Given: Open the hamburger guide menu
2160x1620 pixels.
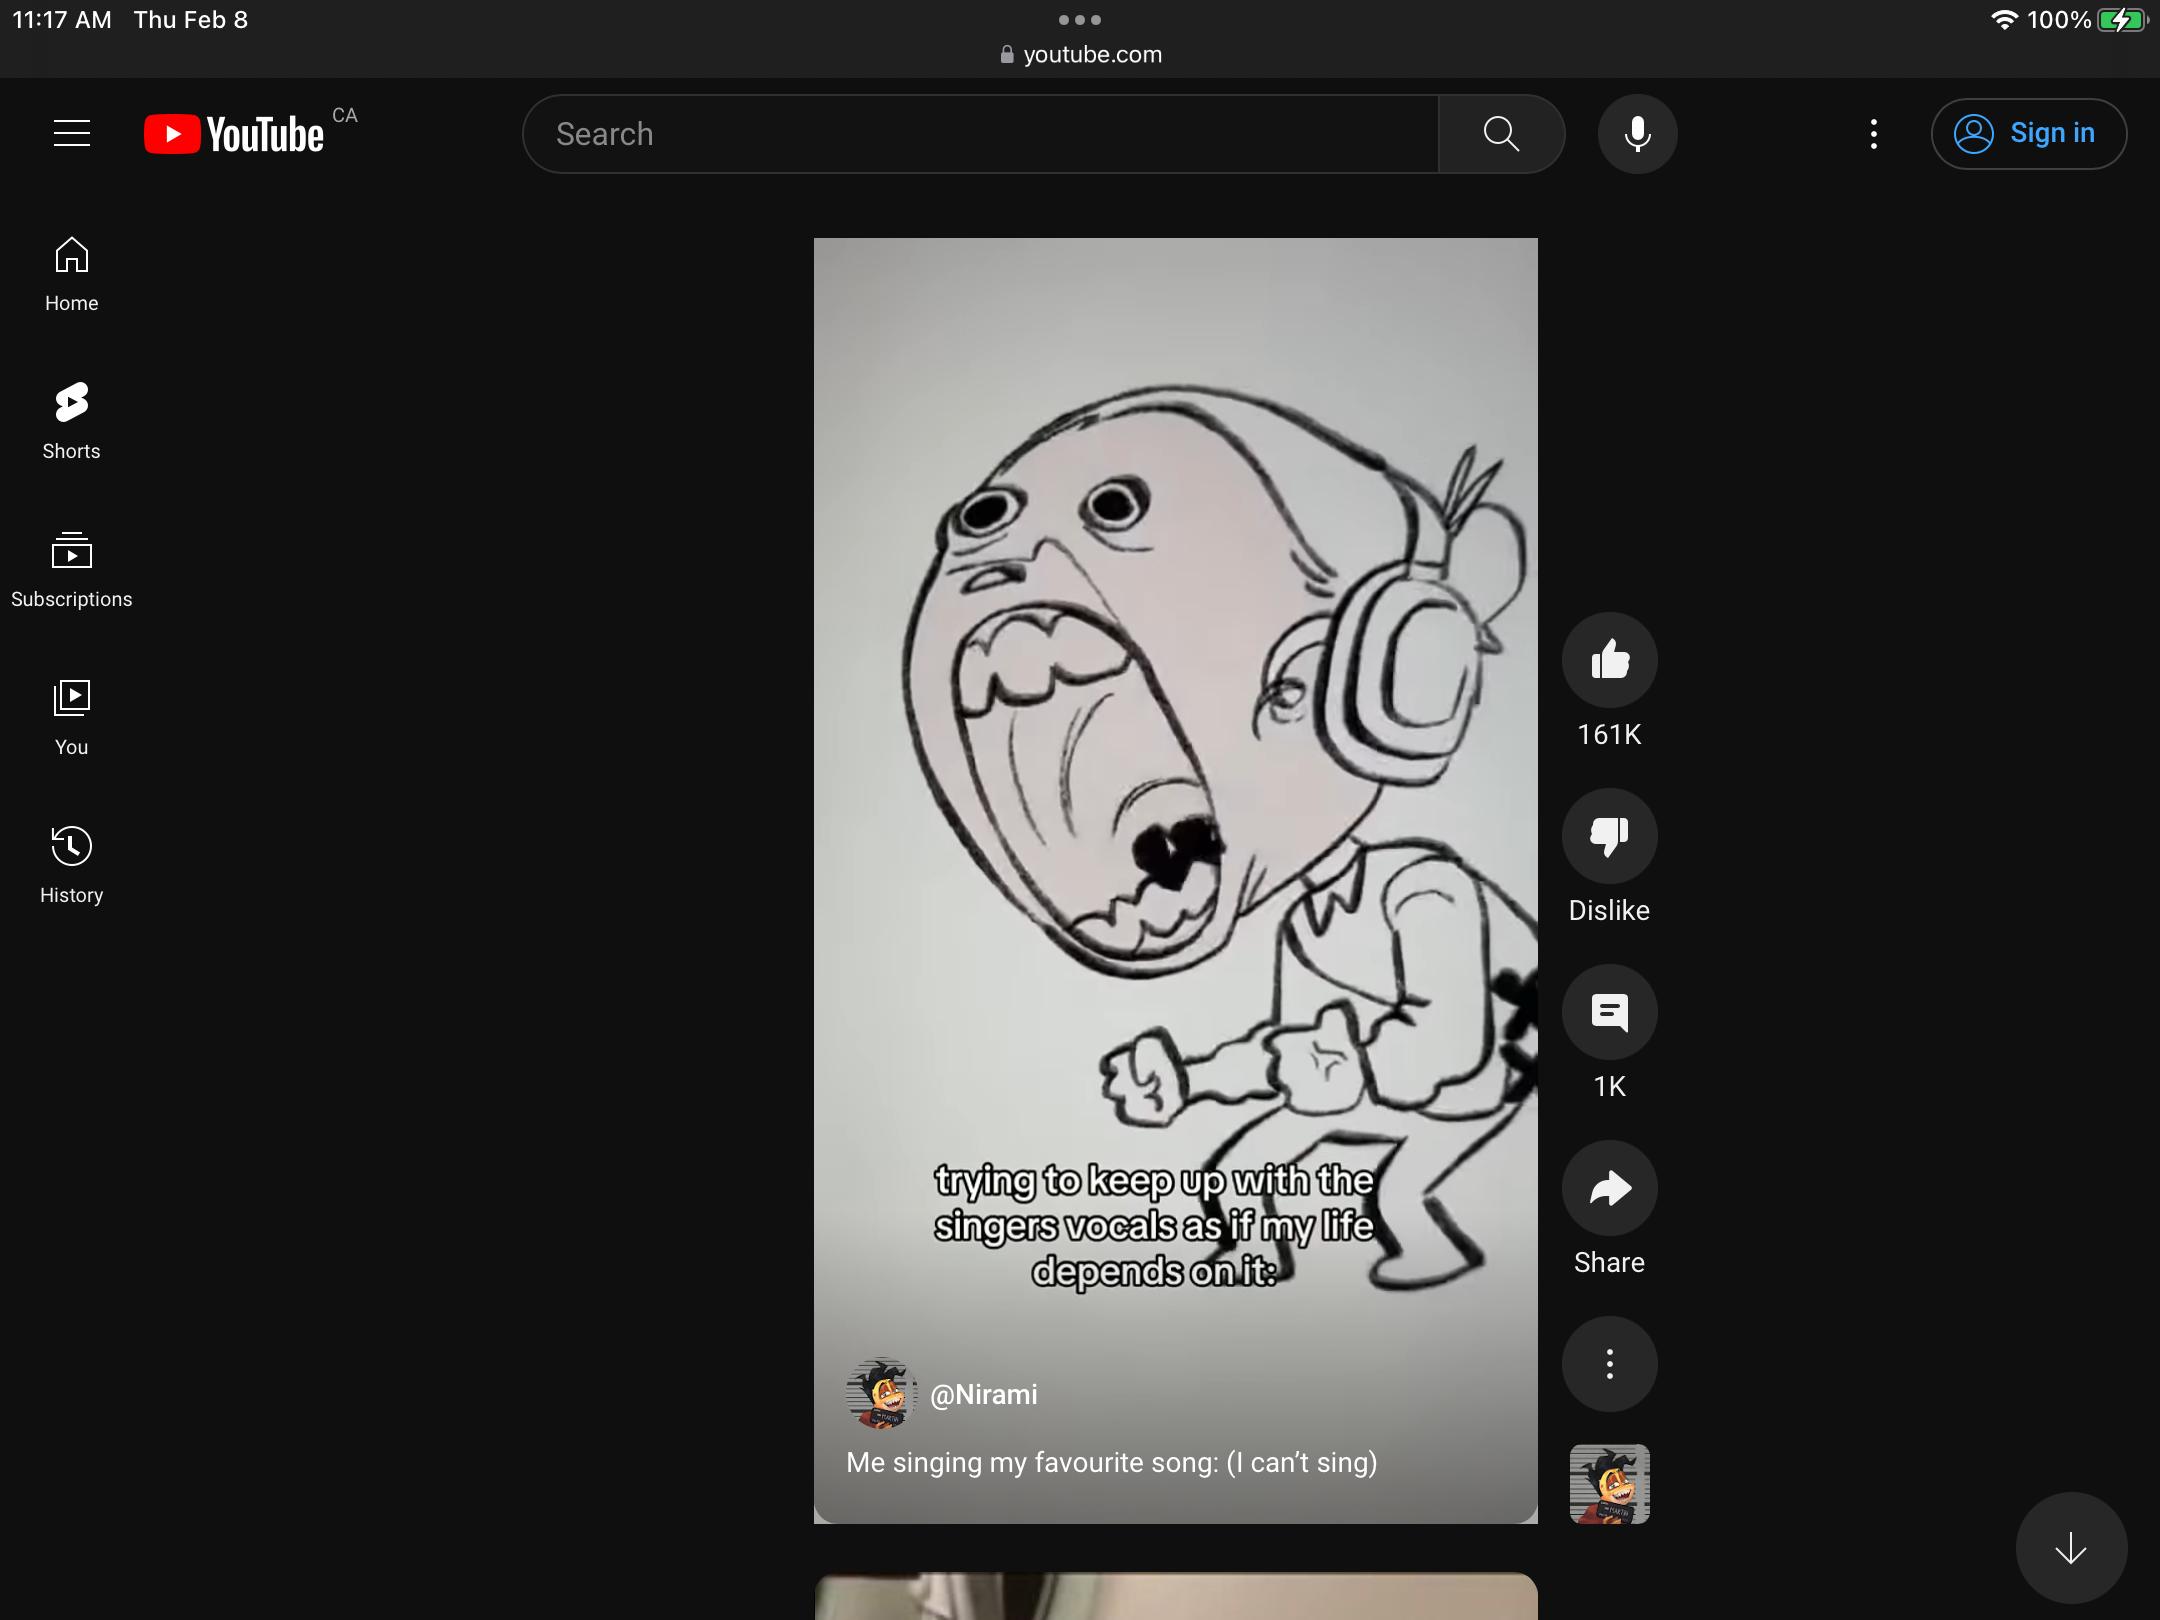Looking at the screenshot, I should [72, 133].
